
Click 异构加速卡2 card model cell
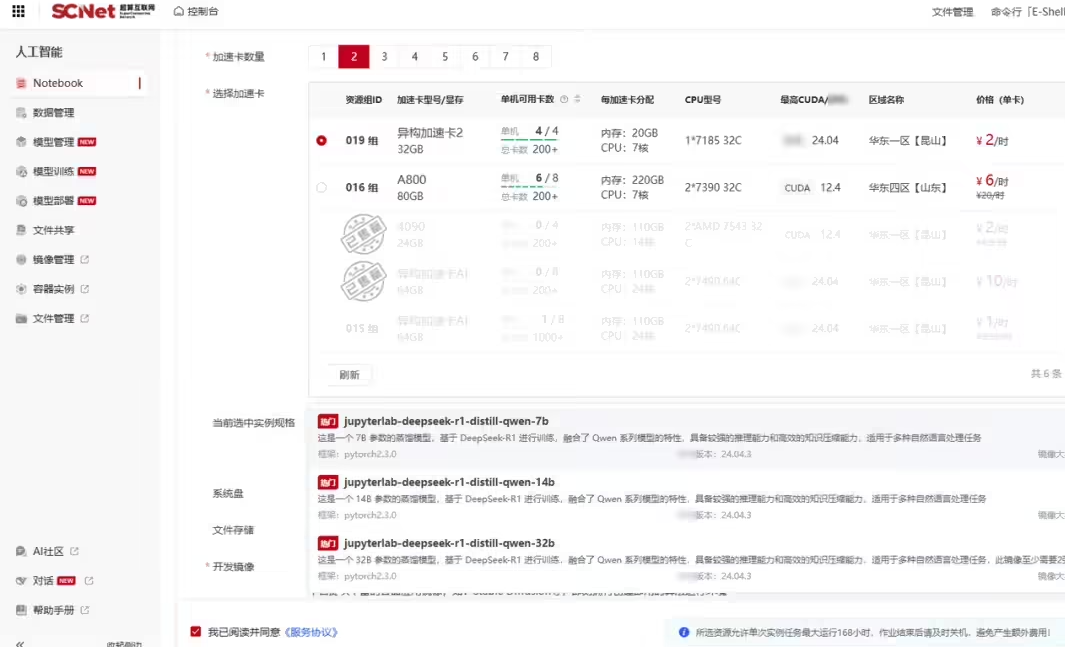(430, 141)
